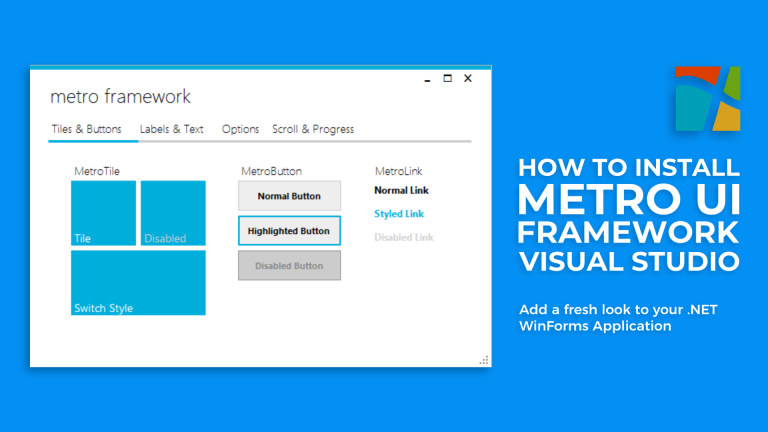Click the Tile metro tile
The width and height of the screenshot is (768, 432).
103,213
